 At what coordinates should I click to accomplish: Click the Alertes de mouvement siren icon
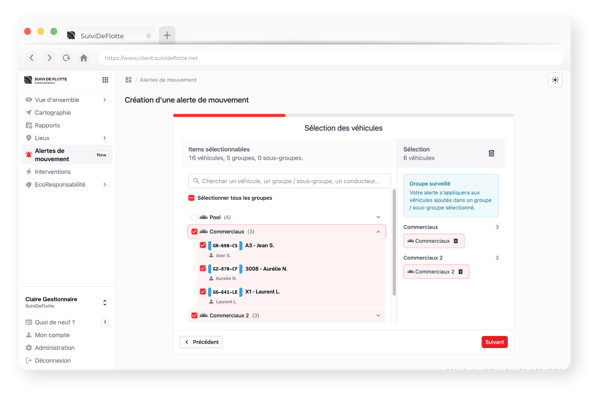pos(28,155)
